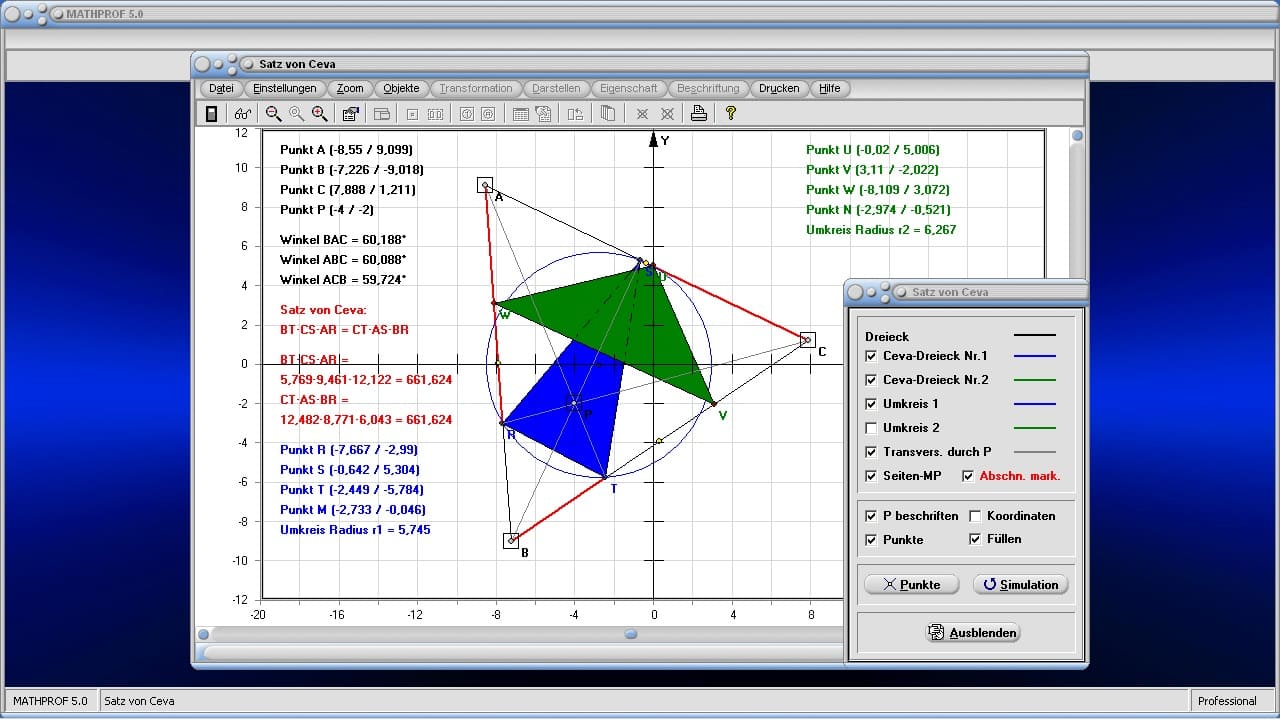1280x720 pixels.
Task: Click the double-box toolbar icon
Action: [x=435, y=114]
